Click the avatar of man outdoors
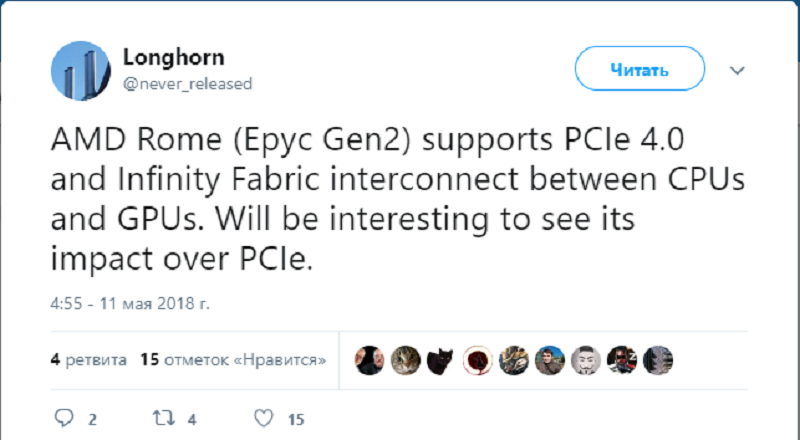800x440 pixels. pyautogui.click(x=549, y=359)
